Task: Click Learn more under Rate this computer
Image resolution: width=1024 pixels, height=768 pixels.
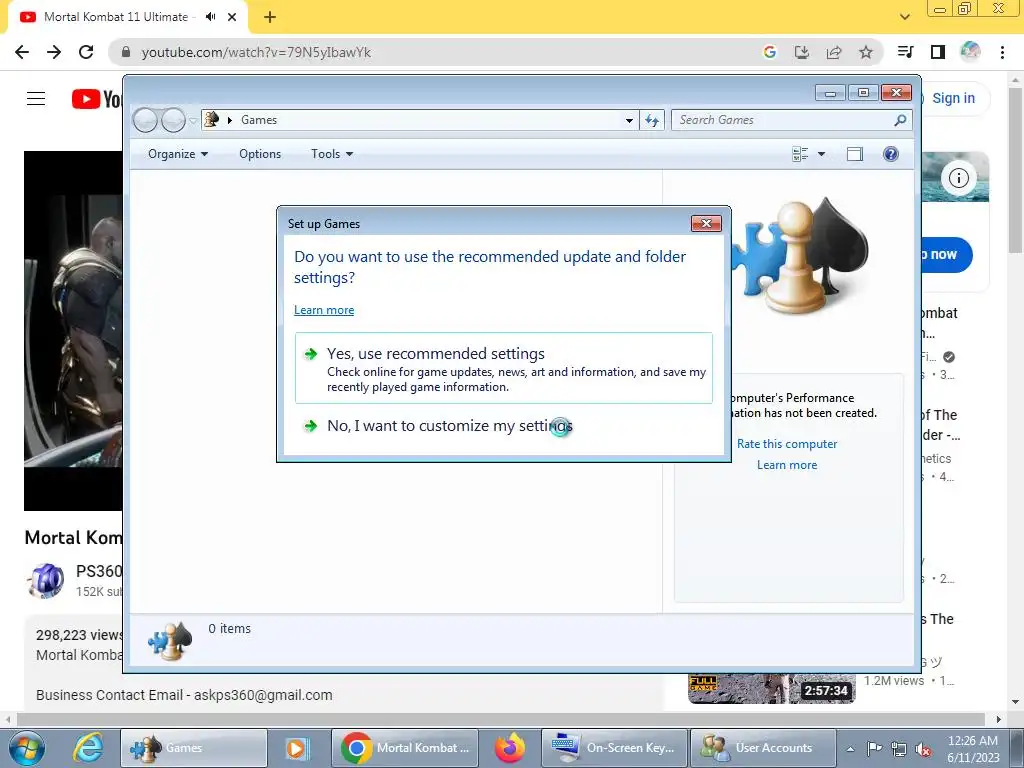Action: (787, 465)
